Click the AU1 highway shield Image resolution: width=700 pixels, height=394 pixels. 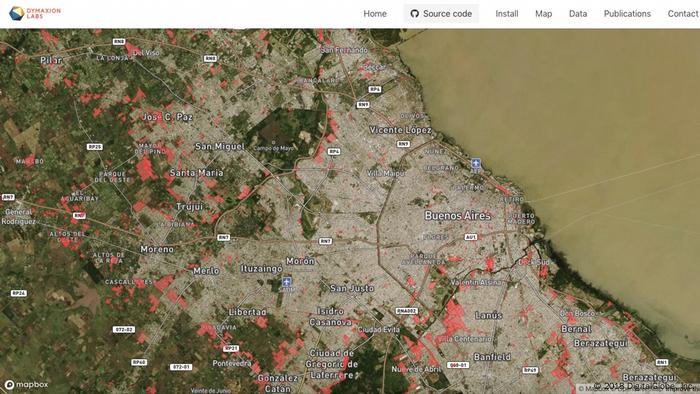[x=471, y=237]
